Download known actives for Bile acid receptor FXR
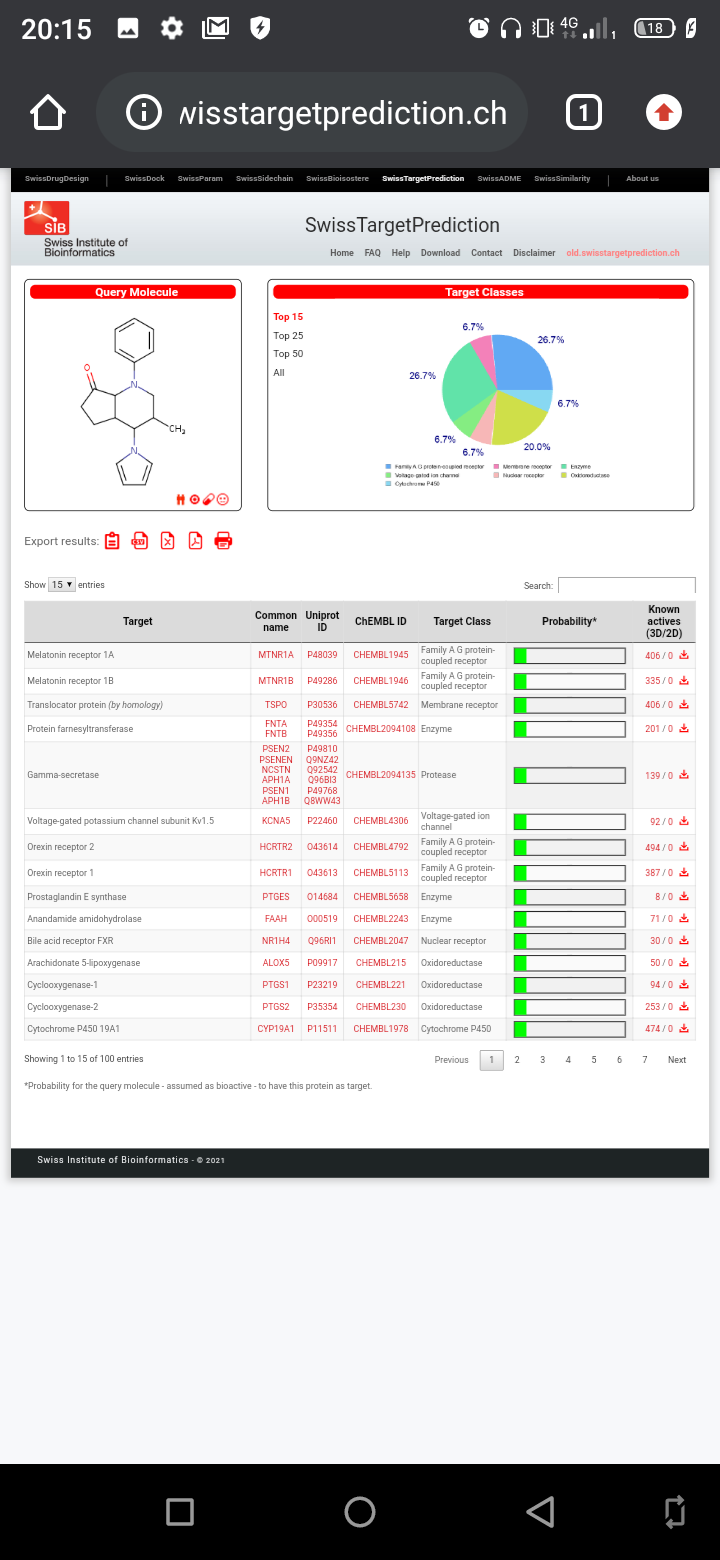The height and width of the screenshot is (1560, 720). (x=684, y=941)
